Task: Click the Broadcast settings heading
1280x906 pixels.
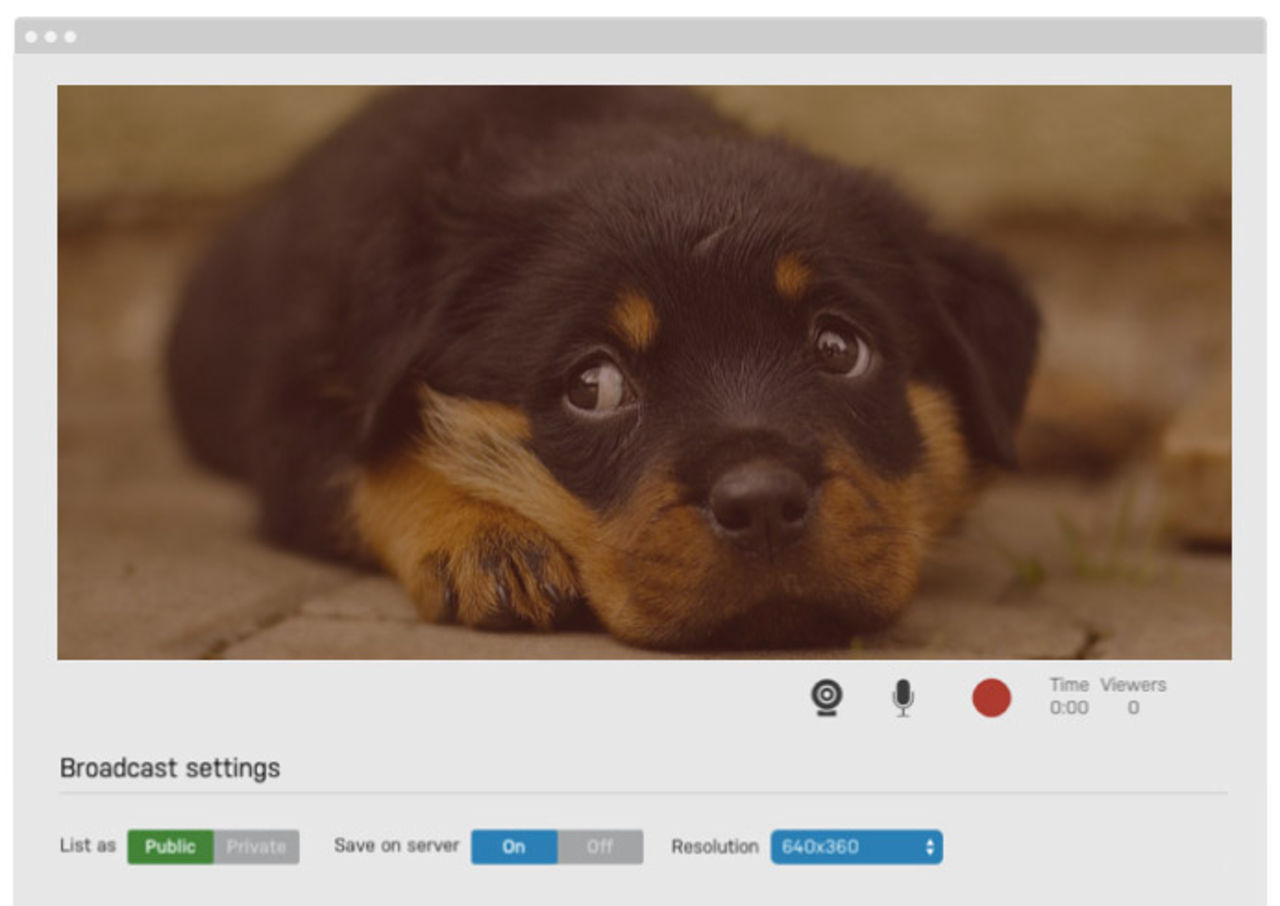Action: [170, 768]
